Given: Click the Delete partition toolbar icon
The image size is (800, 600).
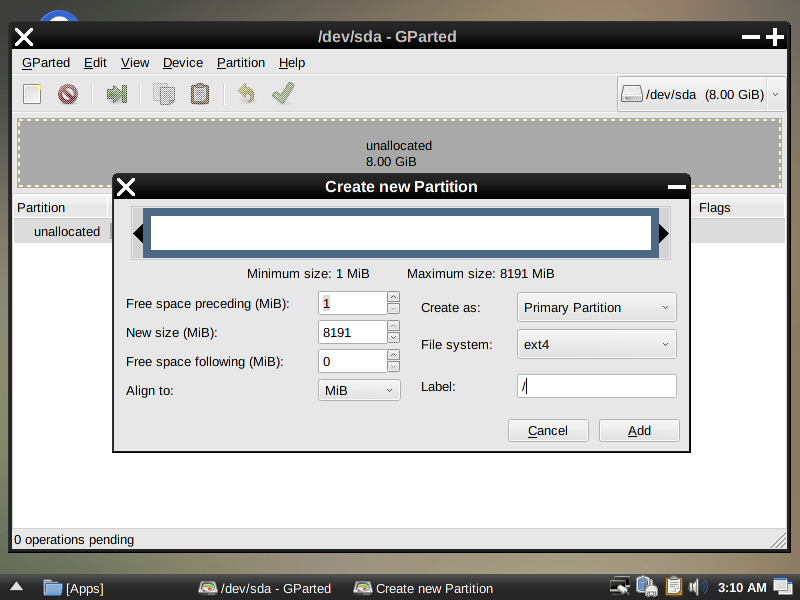Looking at the screenshot, I should pos(68,94).
